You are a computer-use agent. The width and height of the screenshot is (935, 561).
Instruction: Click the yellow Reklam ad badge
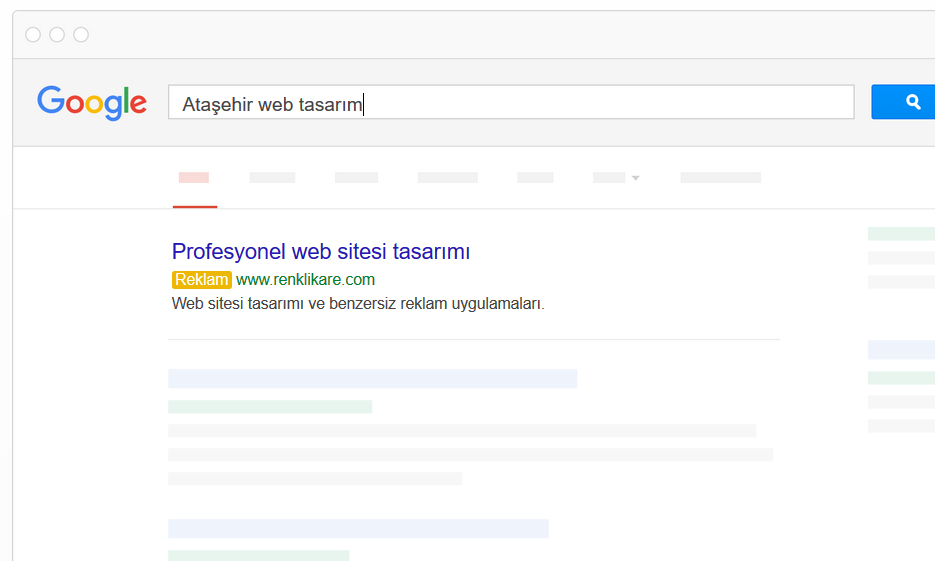coord(202,280)
